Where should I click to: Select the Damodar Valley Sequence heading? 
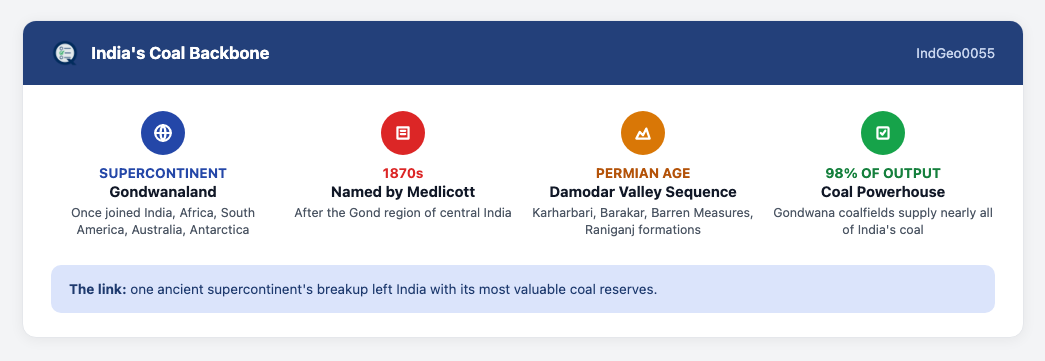pos(642,192)
